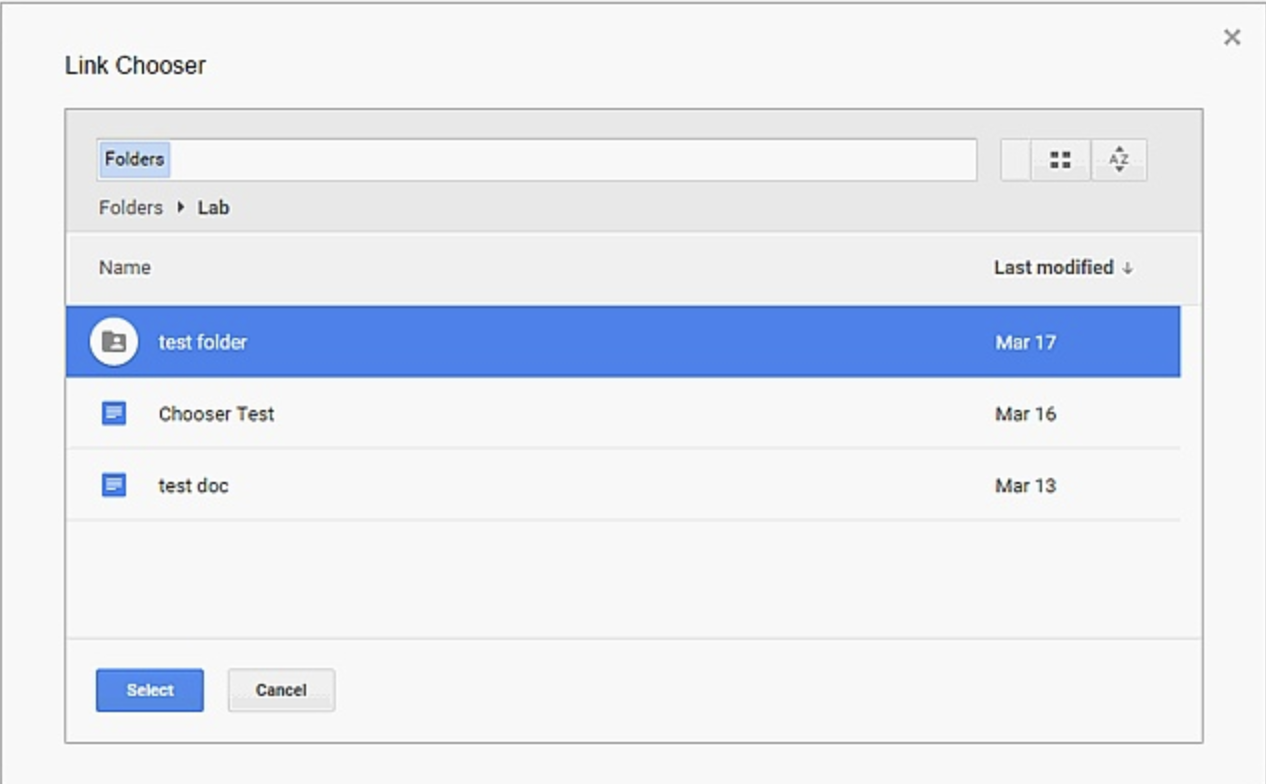The image size is (1266, 784).
Task: Click the breadcrumb arrow between Folders and Lab
Action: click(x=180, y=208)
